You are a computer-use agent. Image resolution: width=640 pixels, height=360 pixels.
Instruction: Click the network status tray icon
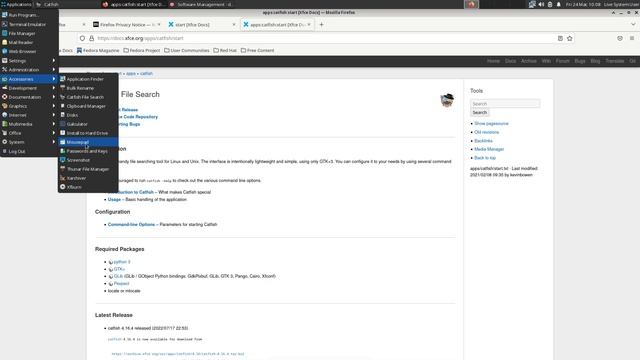point(532,4)
